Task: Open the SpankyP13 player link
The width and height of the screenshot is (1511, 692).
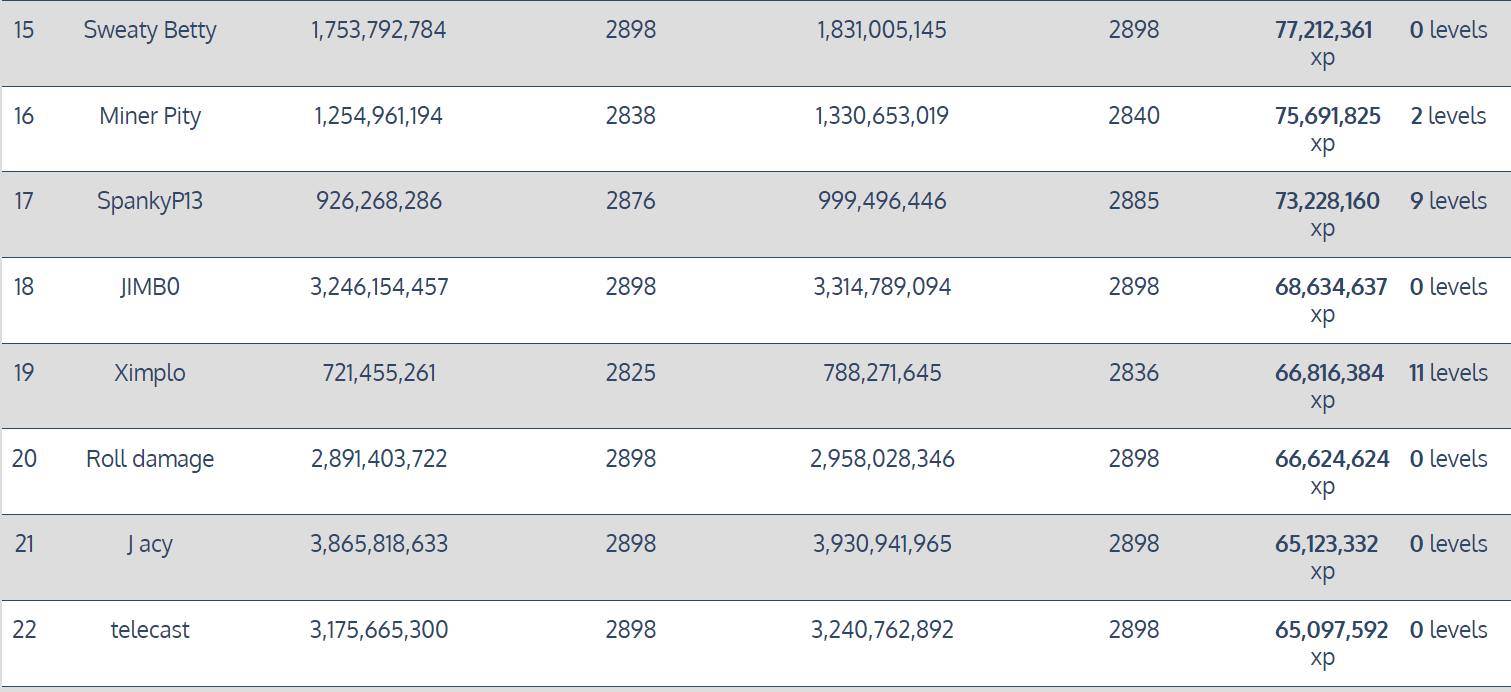Action: (150, 201)
